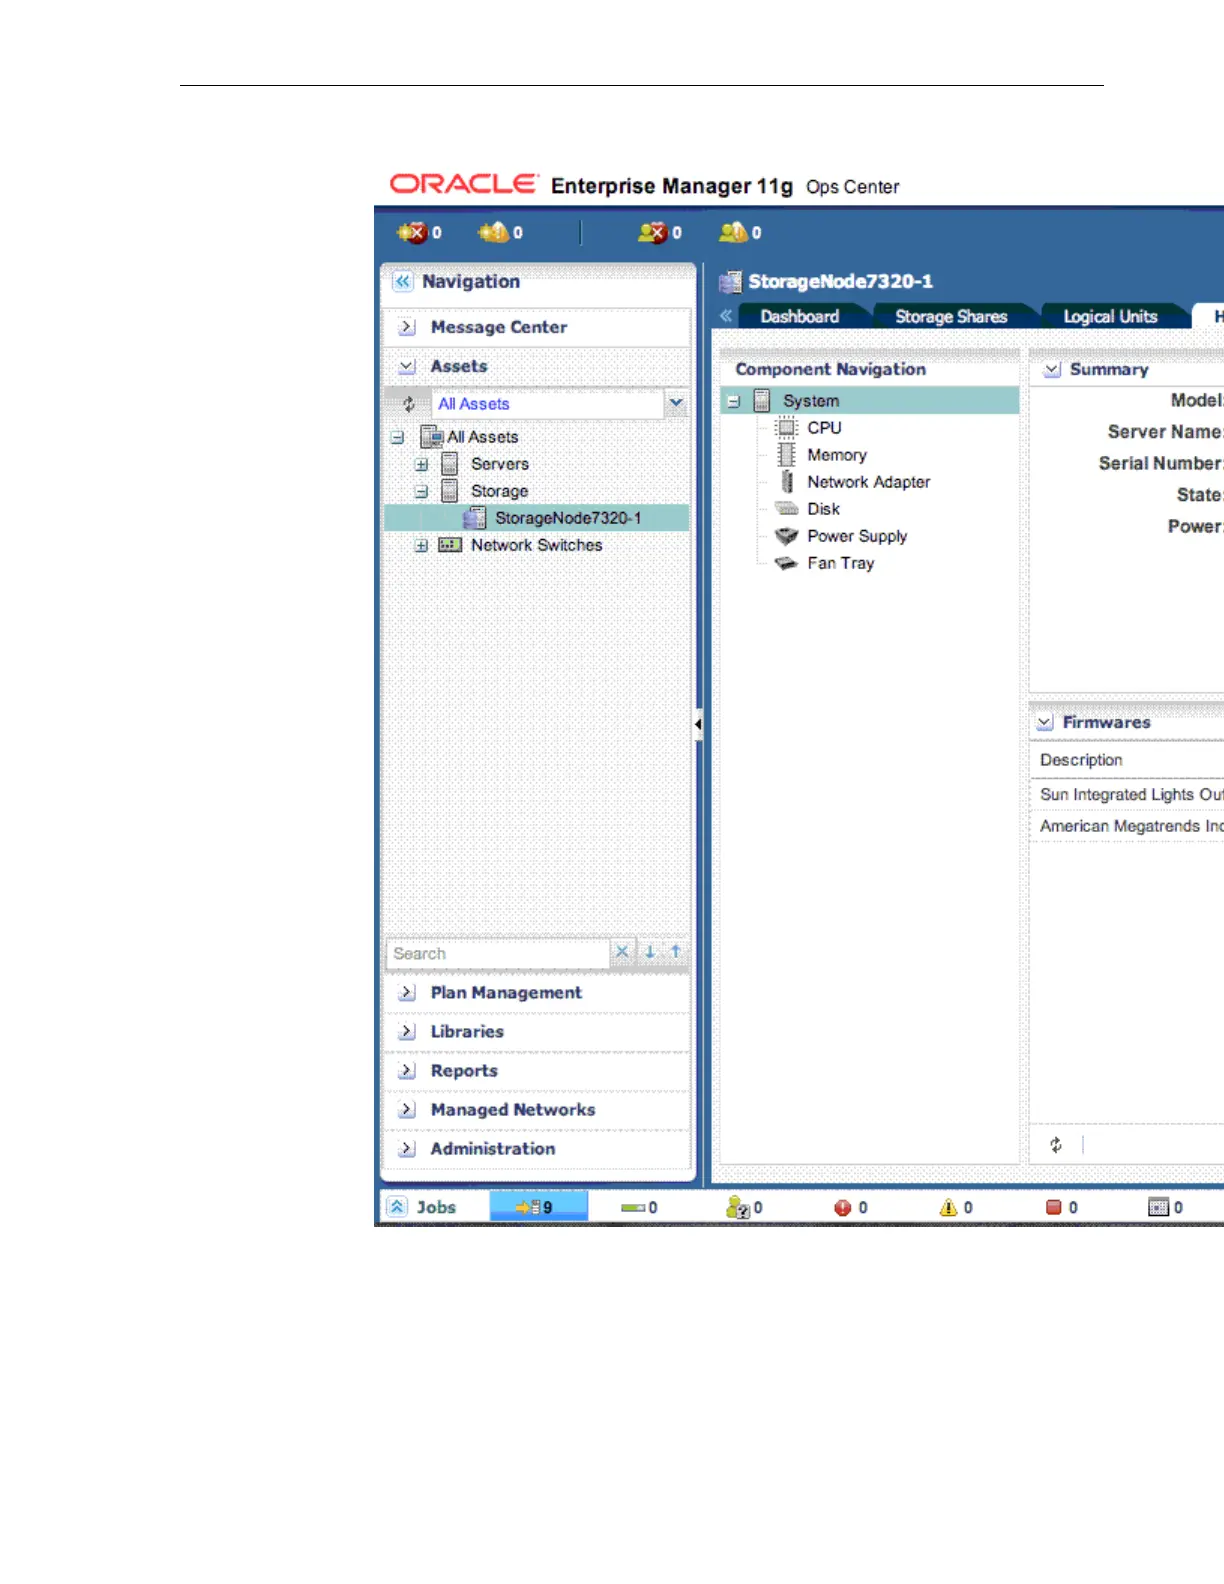
Task: Click the failed jobs red icon
Action: 842,1208
